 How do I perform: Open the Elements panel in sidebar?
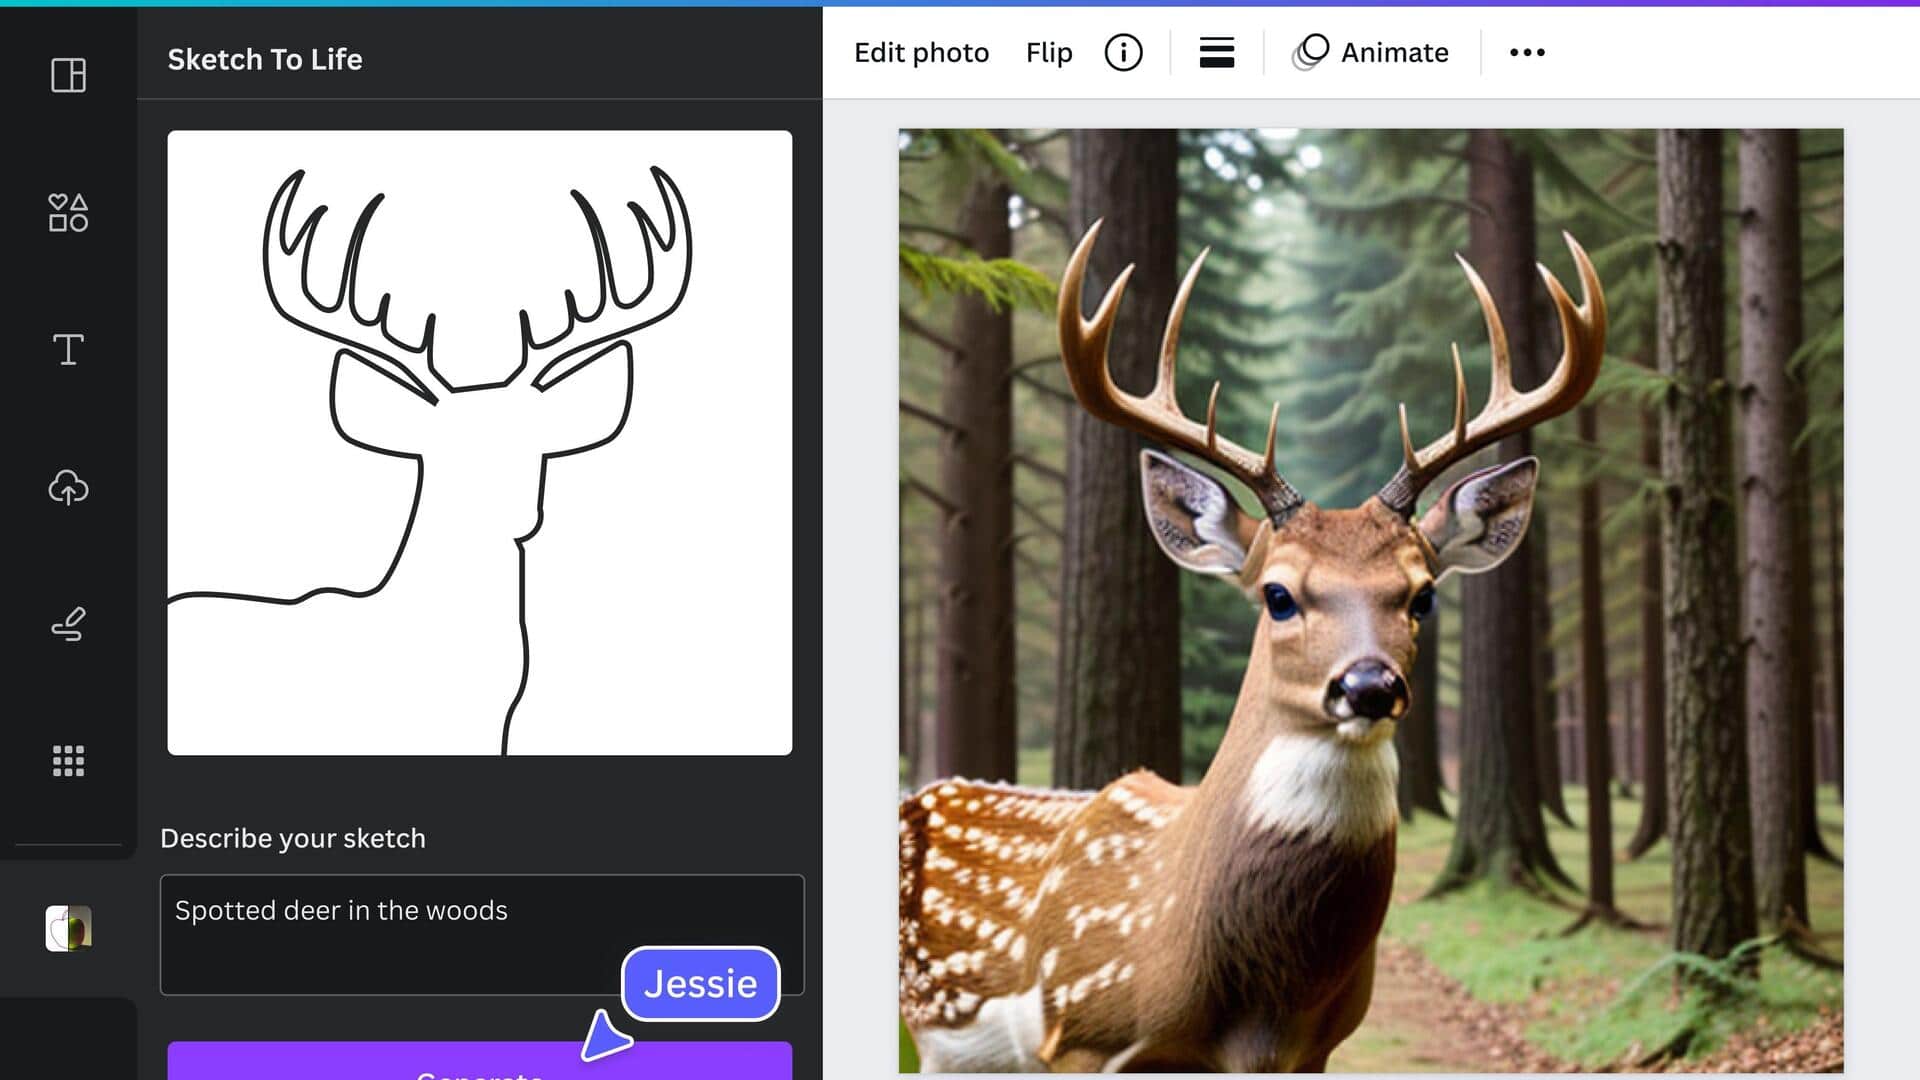67,213
